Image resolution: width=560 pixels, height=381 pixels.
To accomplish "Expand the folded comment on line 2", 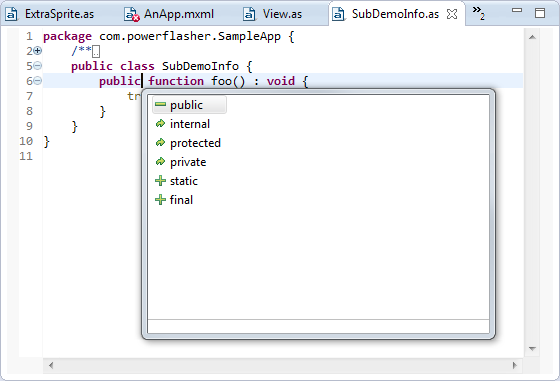I will pyautogui.click(x=38, y=51).
